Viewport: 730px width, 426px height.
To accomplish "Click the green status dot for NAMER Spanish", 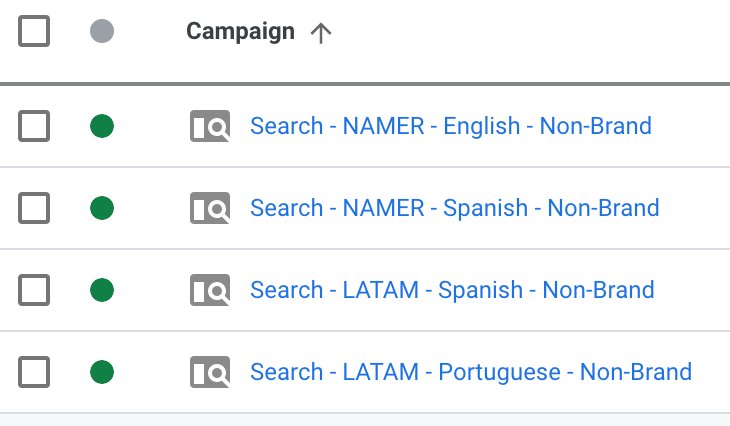I will click(102, 208).
